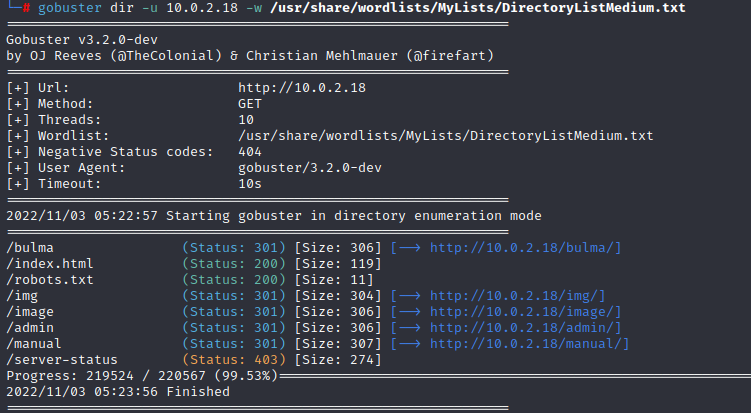Open the http://10.0.2.18/manual/ redirect link
The height and width of the screenshot is (413, 751).
pyautogui.click(x=530, y=343)
